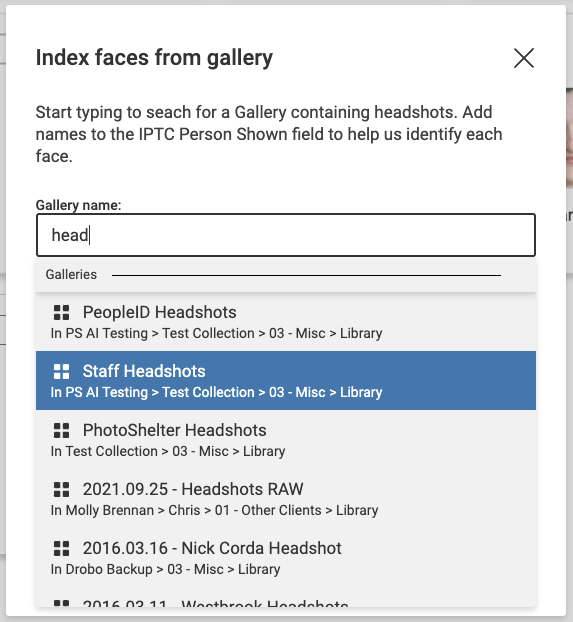The height and width of the screenshot is (622, 573).
Task: Select 2021.09.25 - Headshots RAW gallery
Action: pyautogui.click(x=286, y=499)
